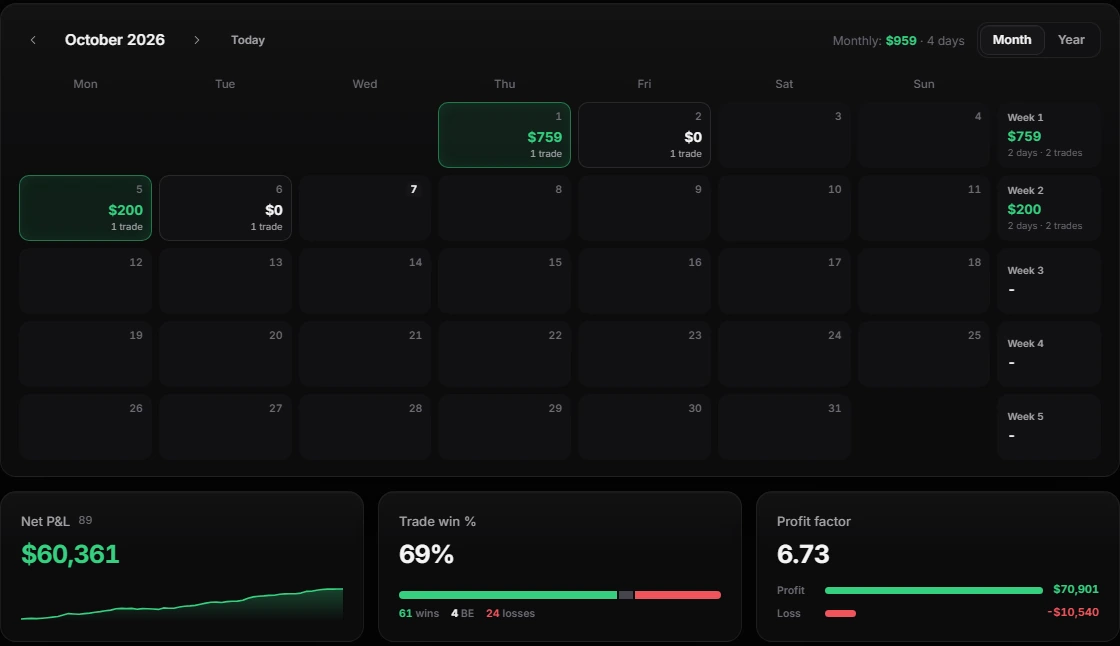Click the 24 losses label
1120x646 pixels.
pos(510,613)
